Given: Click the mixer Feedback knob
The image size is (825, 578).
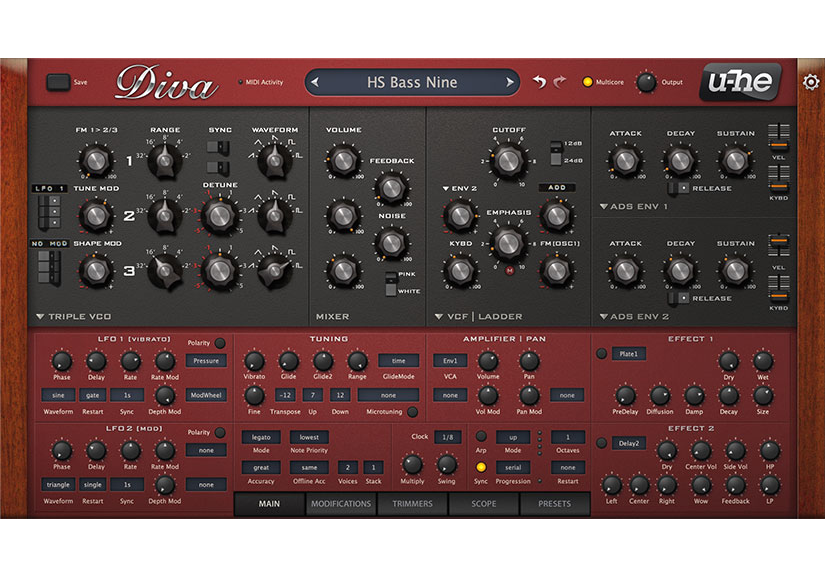Looking at the screenshot, I should click(x=392, y=188).
